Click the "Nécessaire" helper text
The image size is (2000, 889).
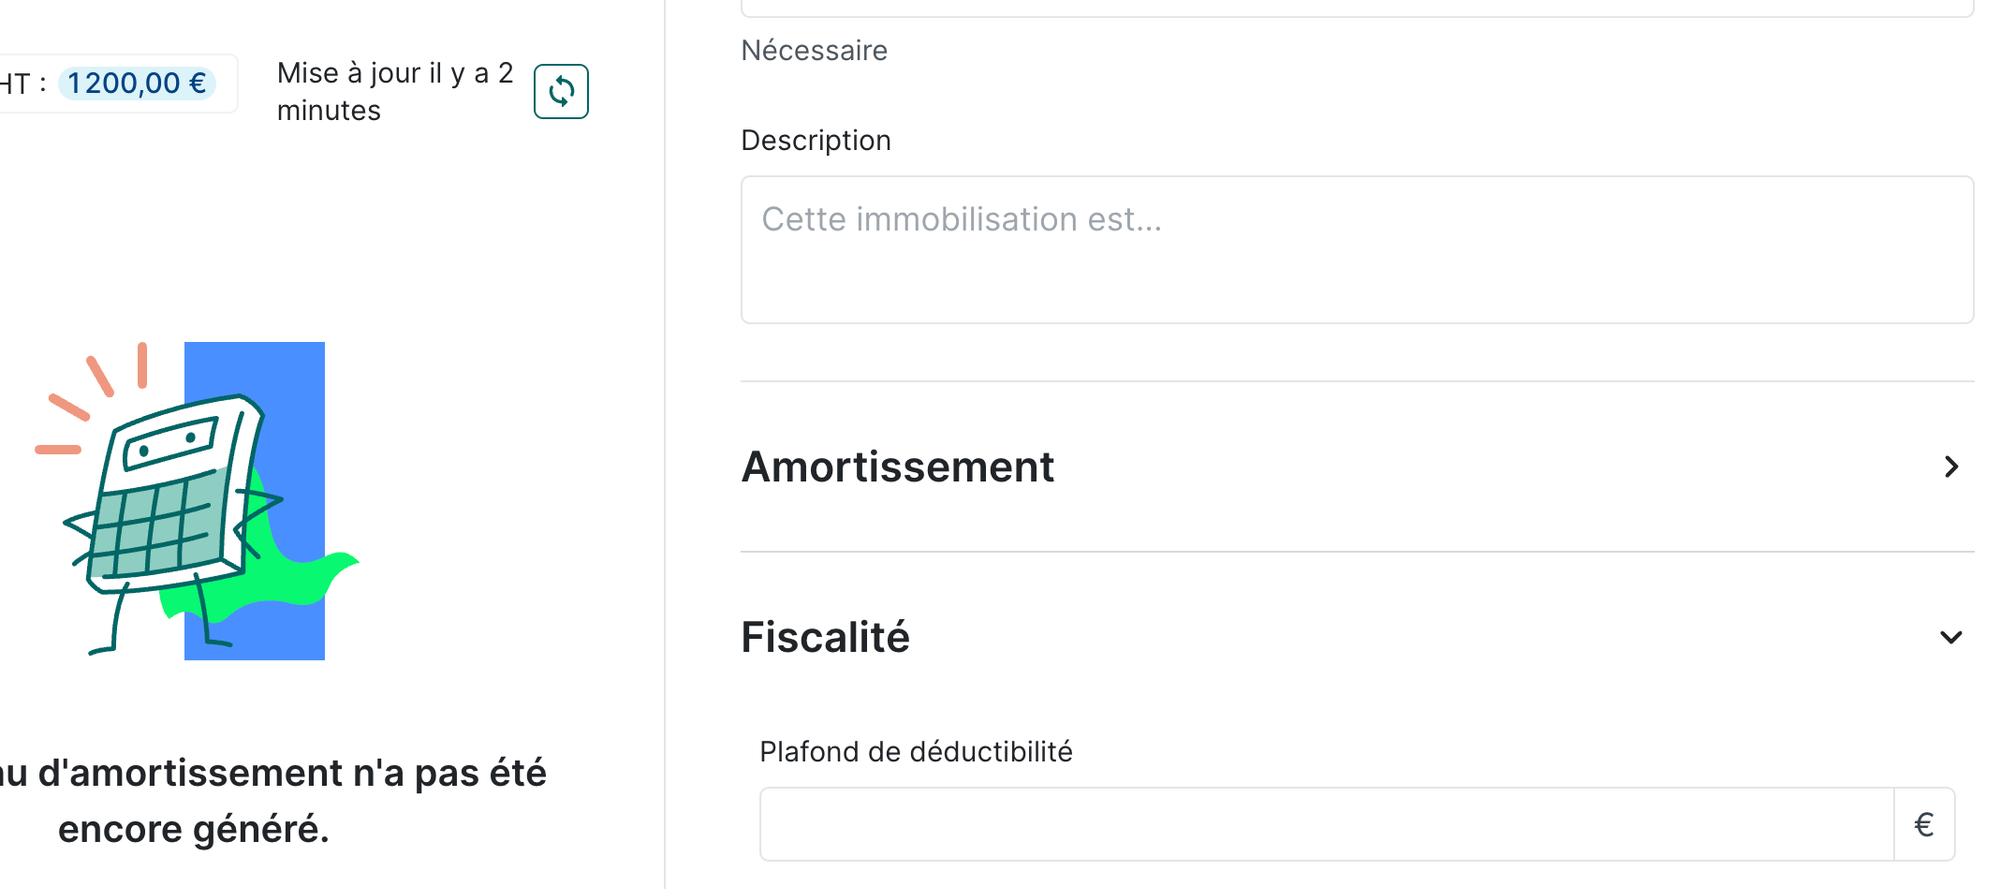tap(814, 51)
